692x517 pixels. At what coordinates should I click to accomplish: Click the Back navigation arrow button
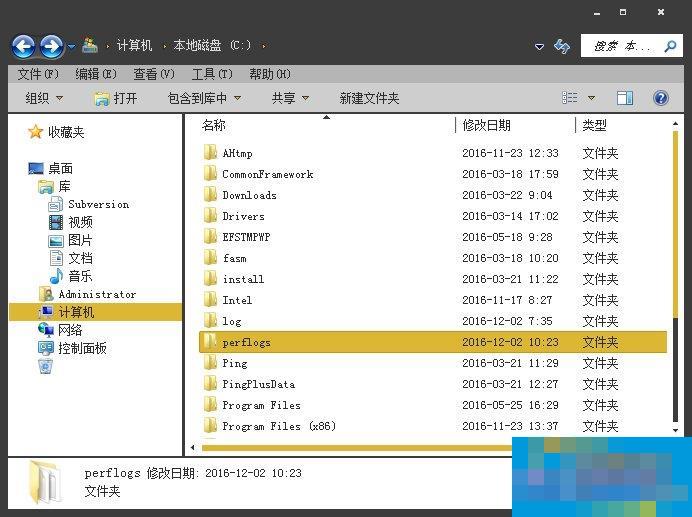coord(23,46)
